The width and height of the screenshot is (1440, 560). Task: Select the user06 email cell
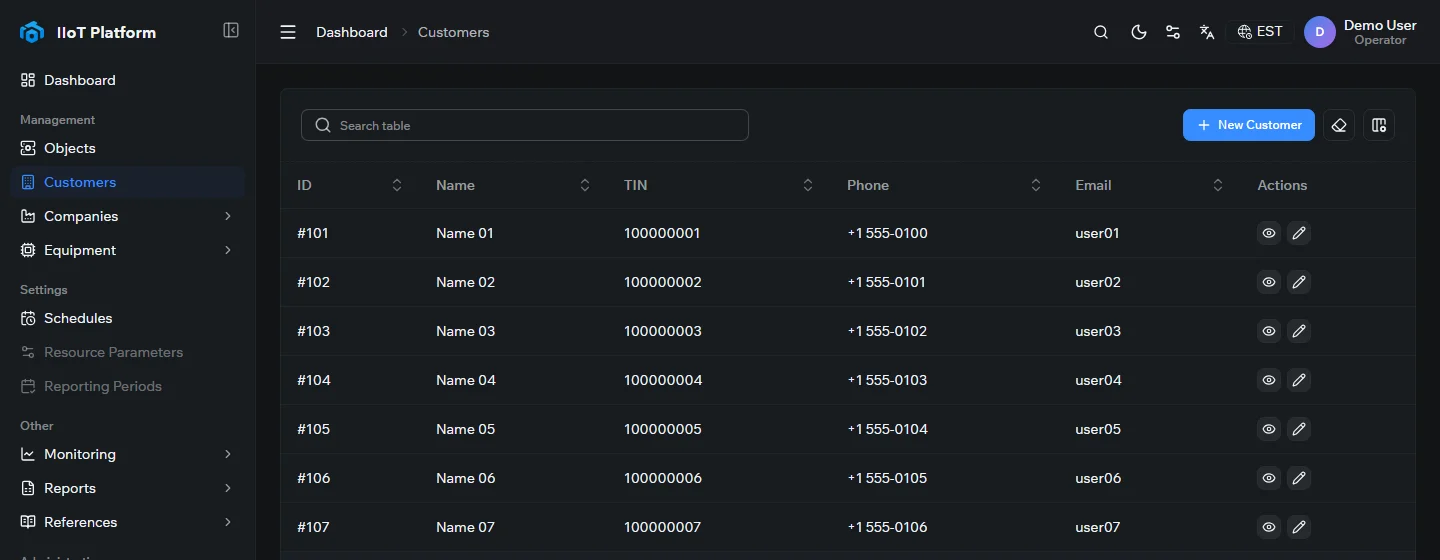click(x=1098, y=478)
